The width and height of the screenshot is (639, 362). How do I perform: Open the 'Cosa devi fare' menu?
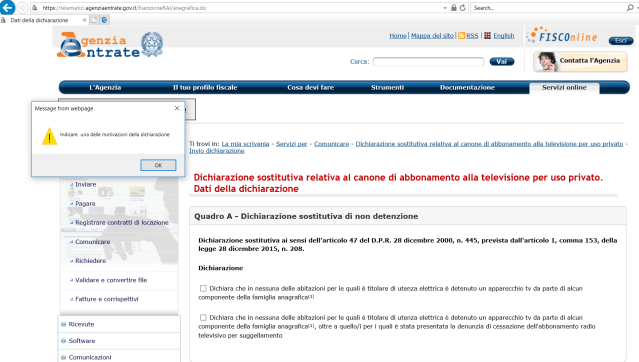[311, 87]
